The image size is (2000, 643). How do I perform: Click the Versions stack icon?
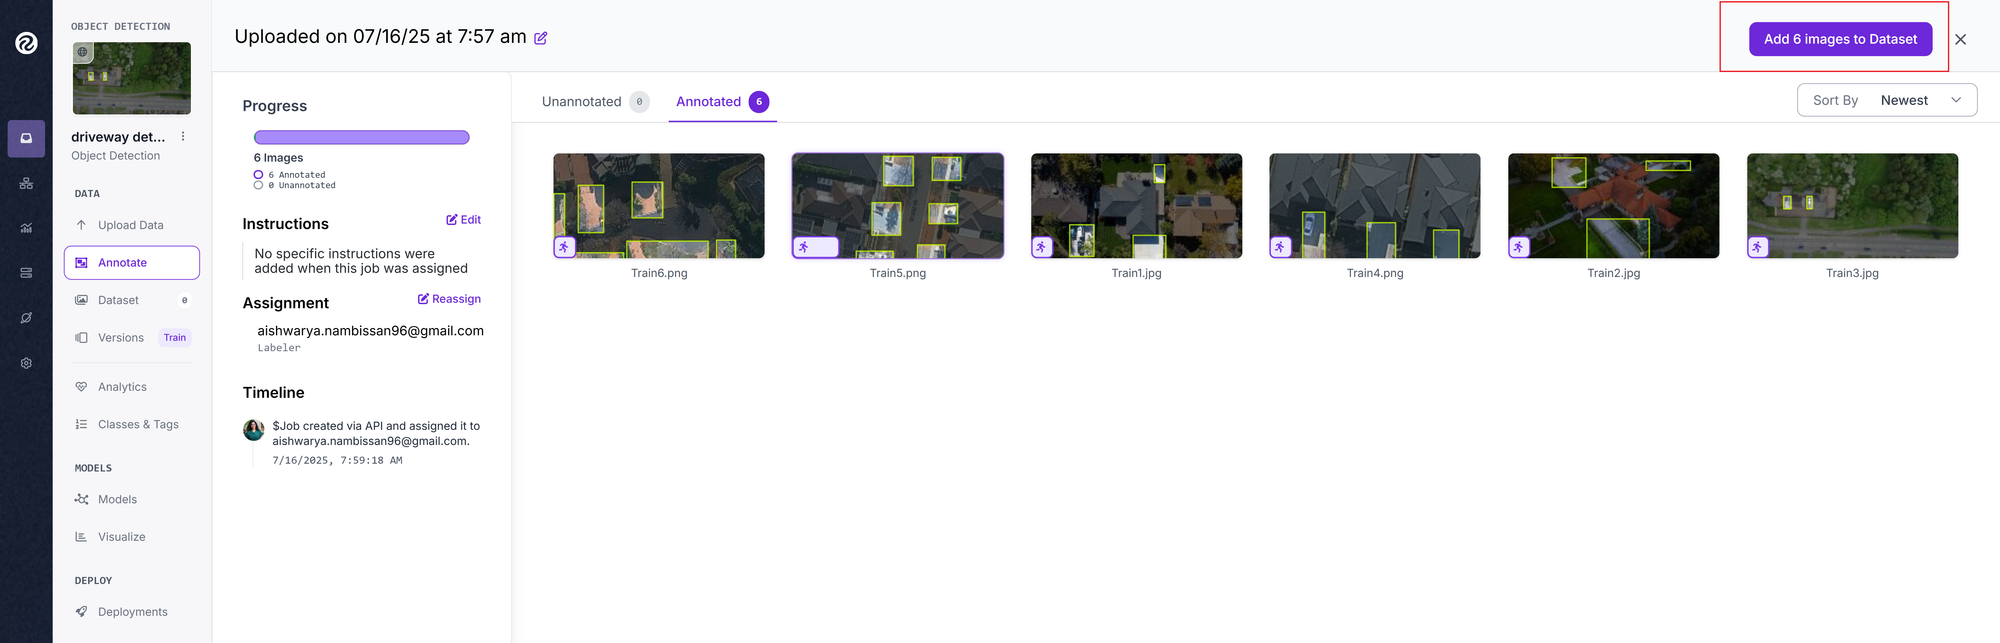click(x=81, y=338)
